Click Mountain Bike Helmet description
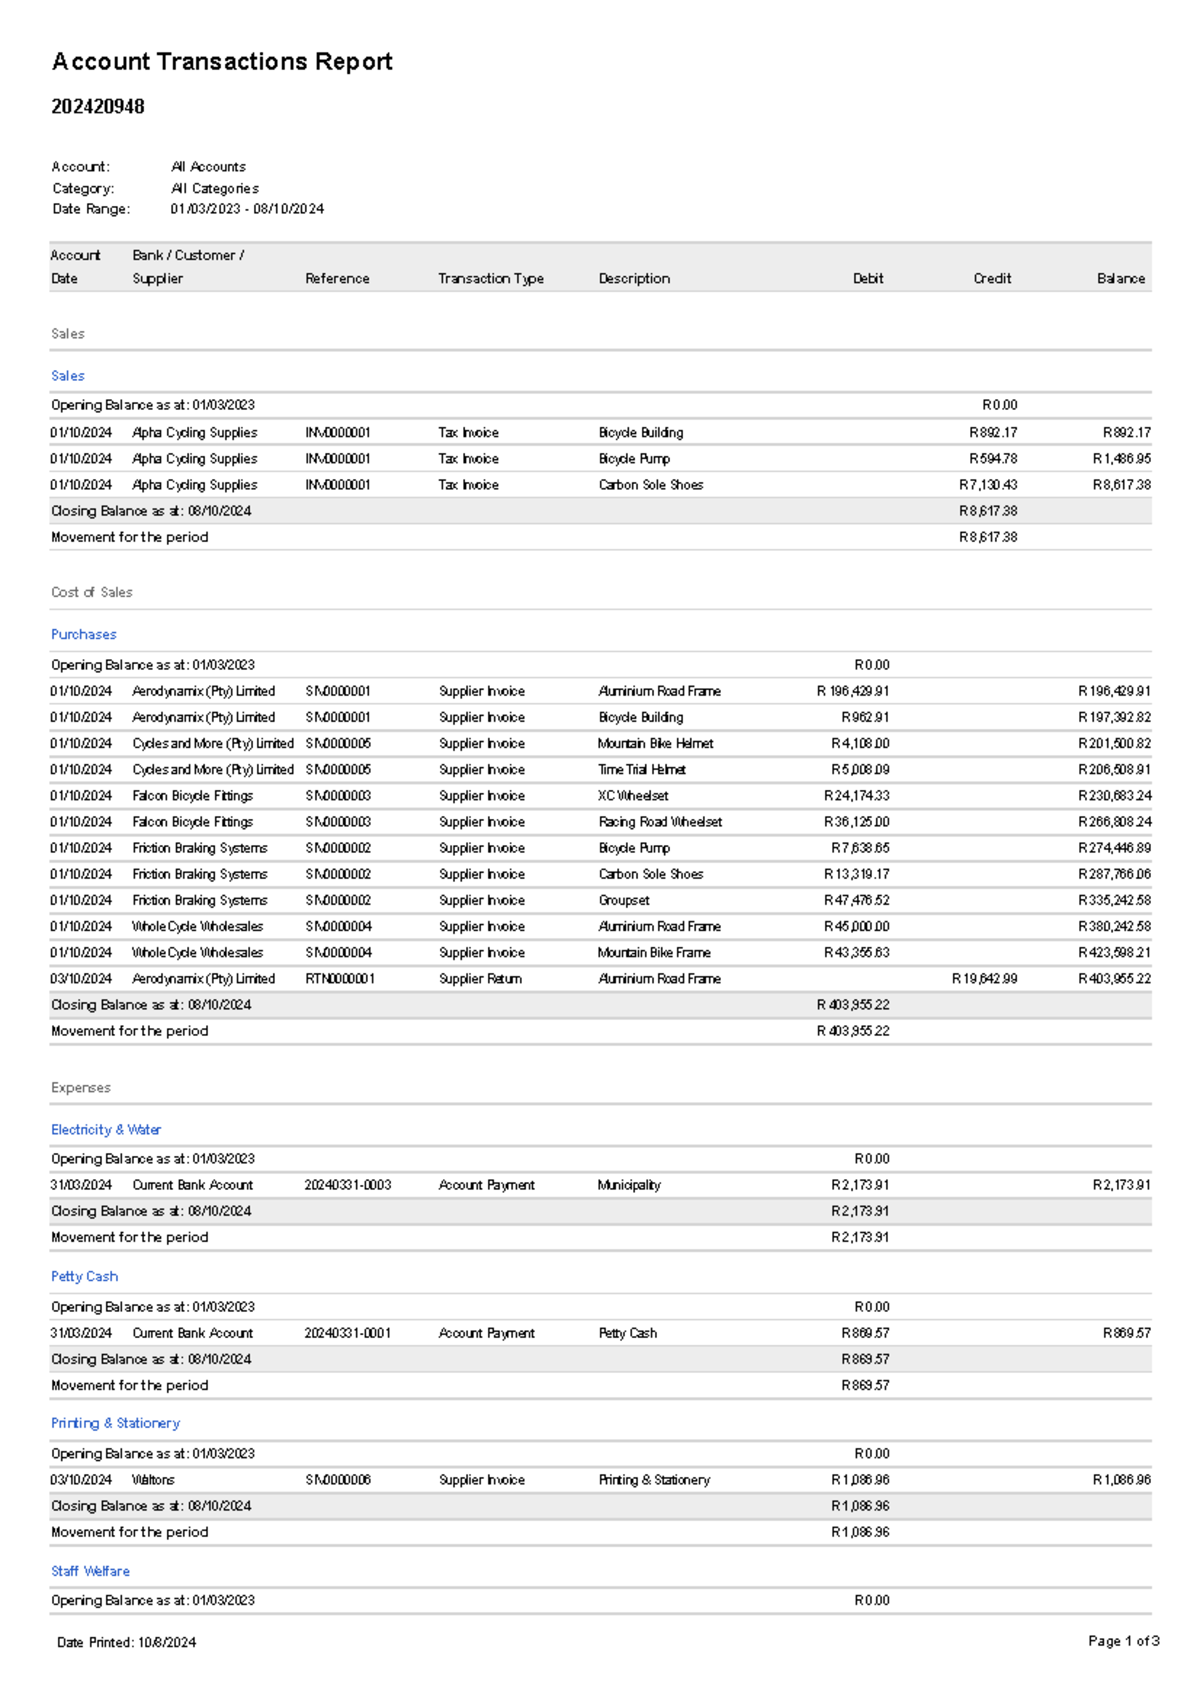1200x1698 pixels. pos(656,744)
